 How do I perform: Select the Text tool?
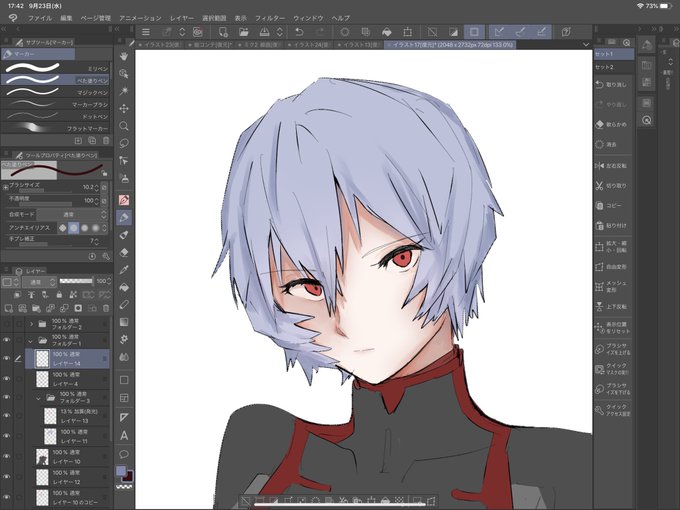pyautogui.click(x=124, y=435)
